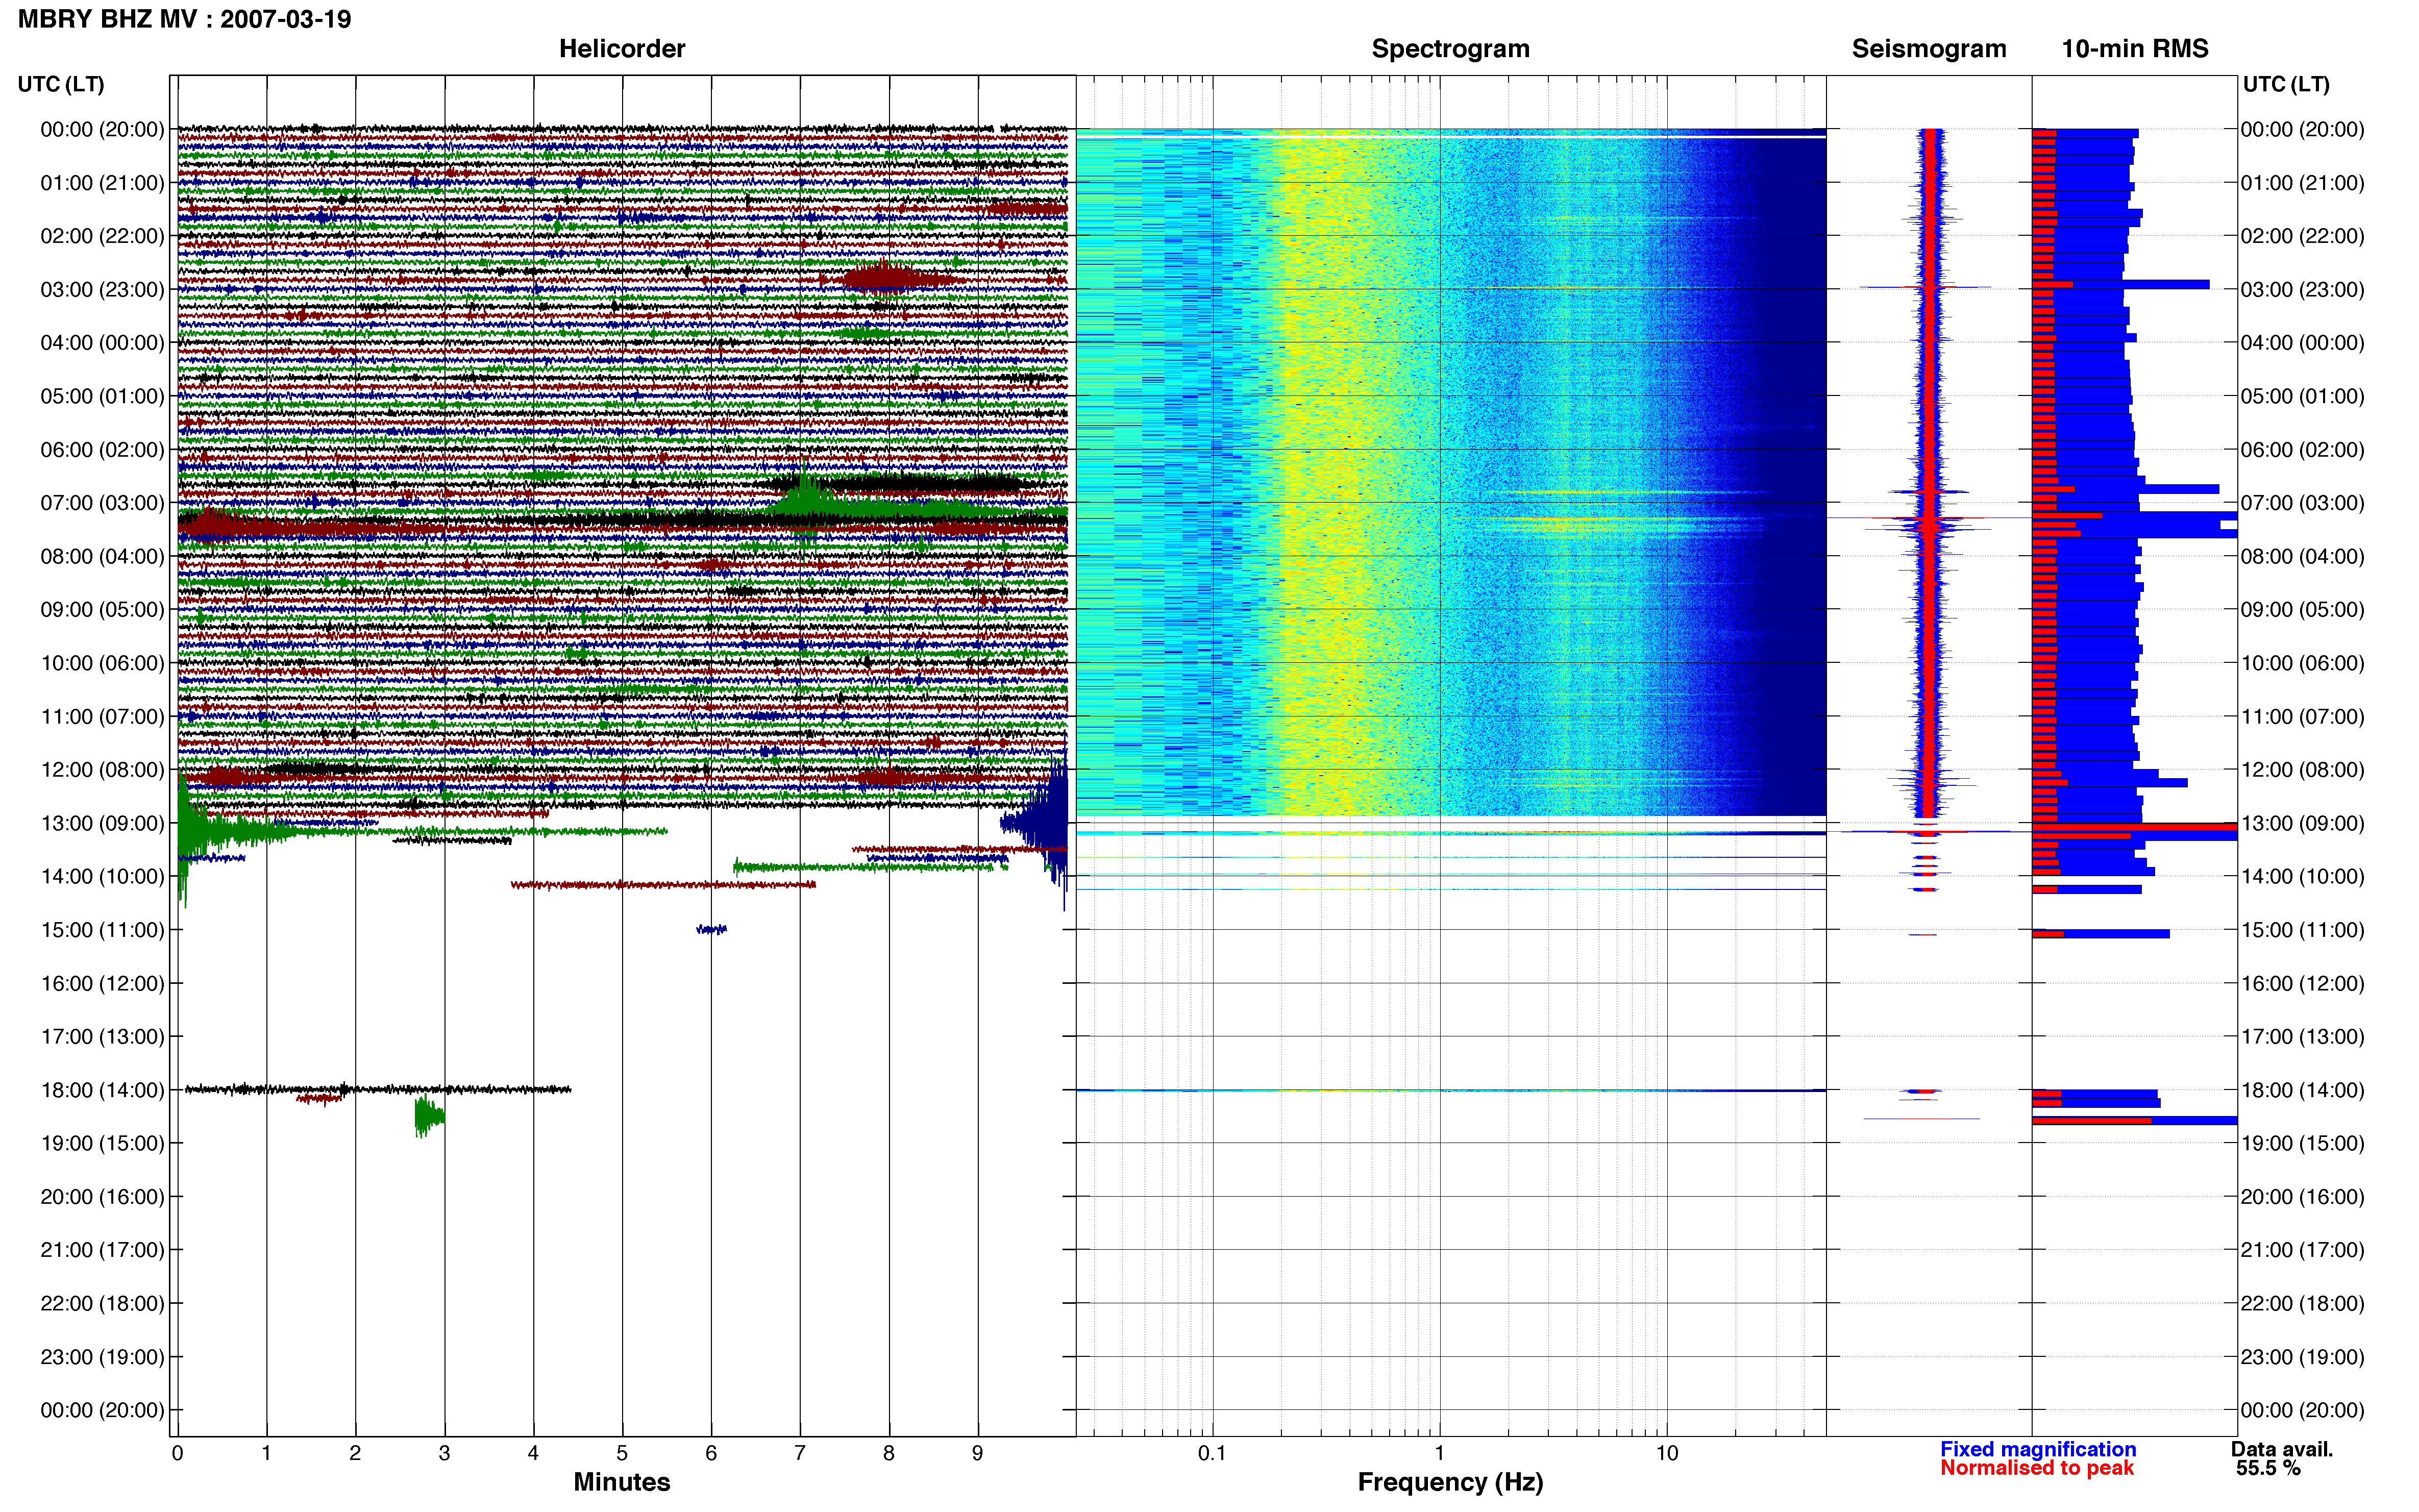Click the left '18:00 (14:00)' time label
Viewport: 2419px width, 1512px height.
[x=102, y=1090]
